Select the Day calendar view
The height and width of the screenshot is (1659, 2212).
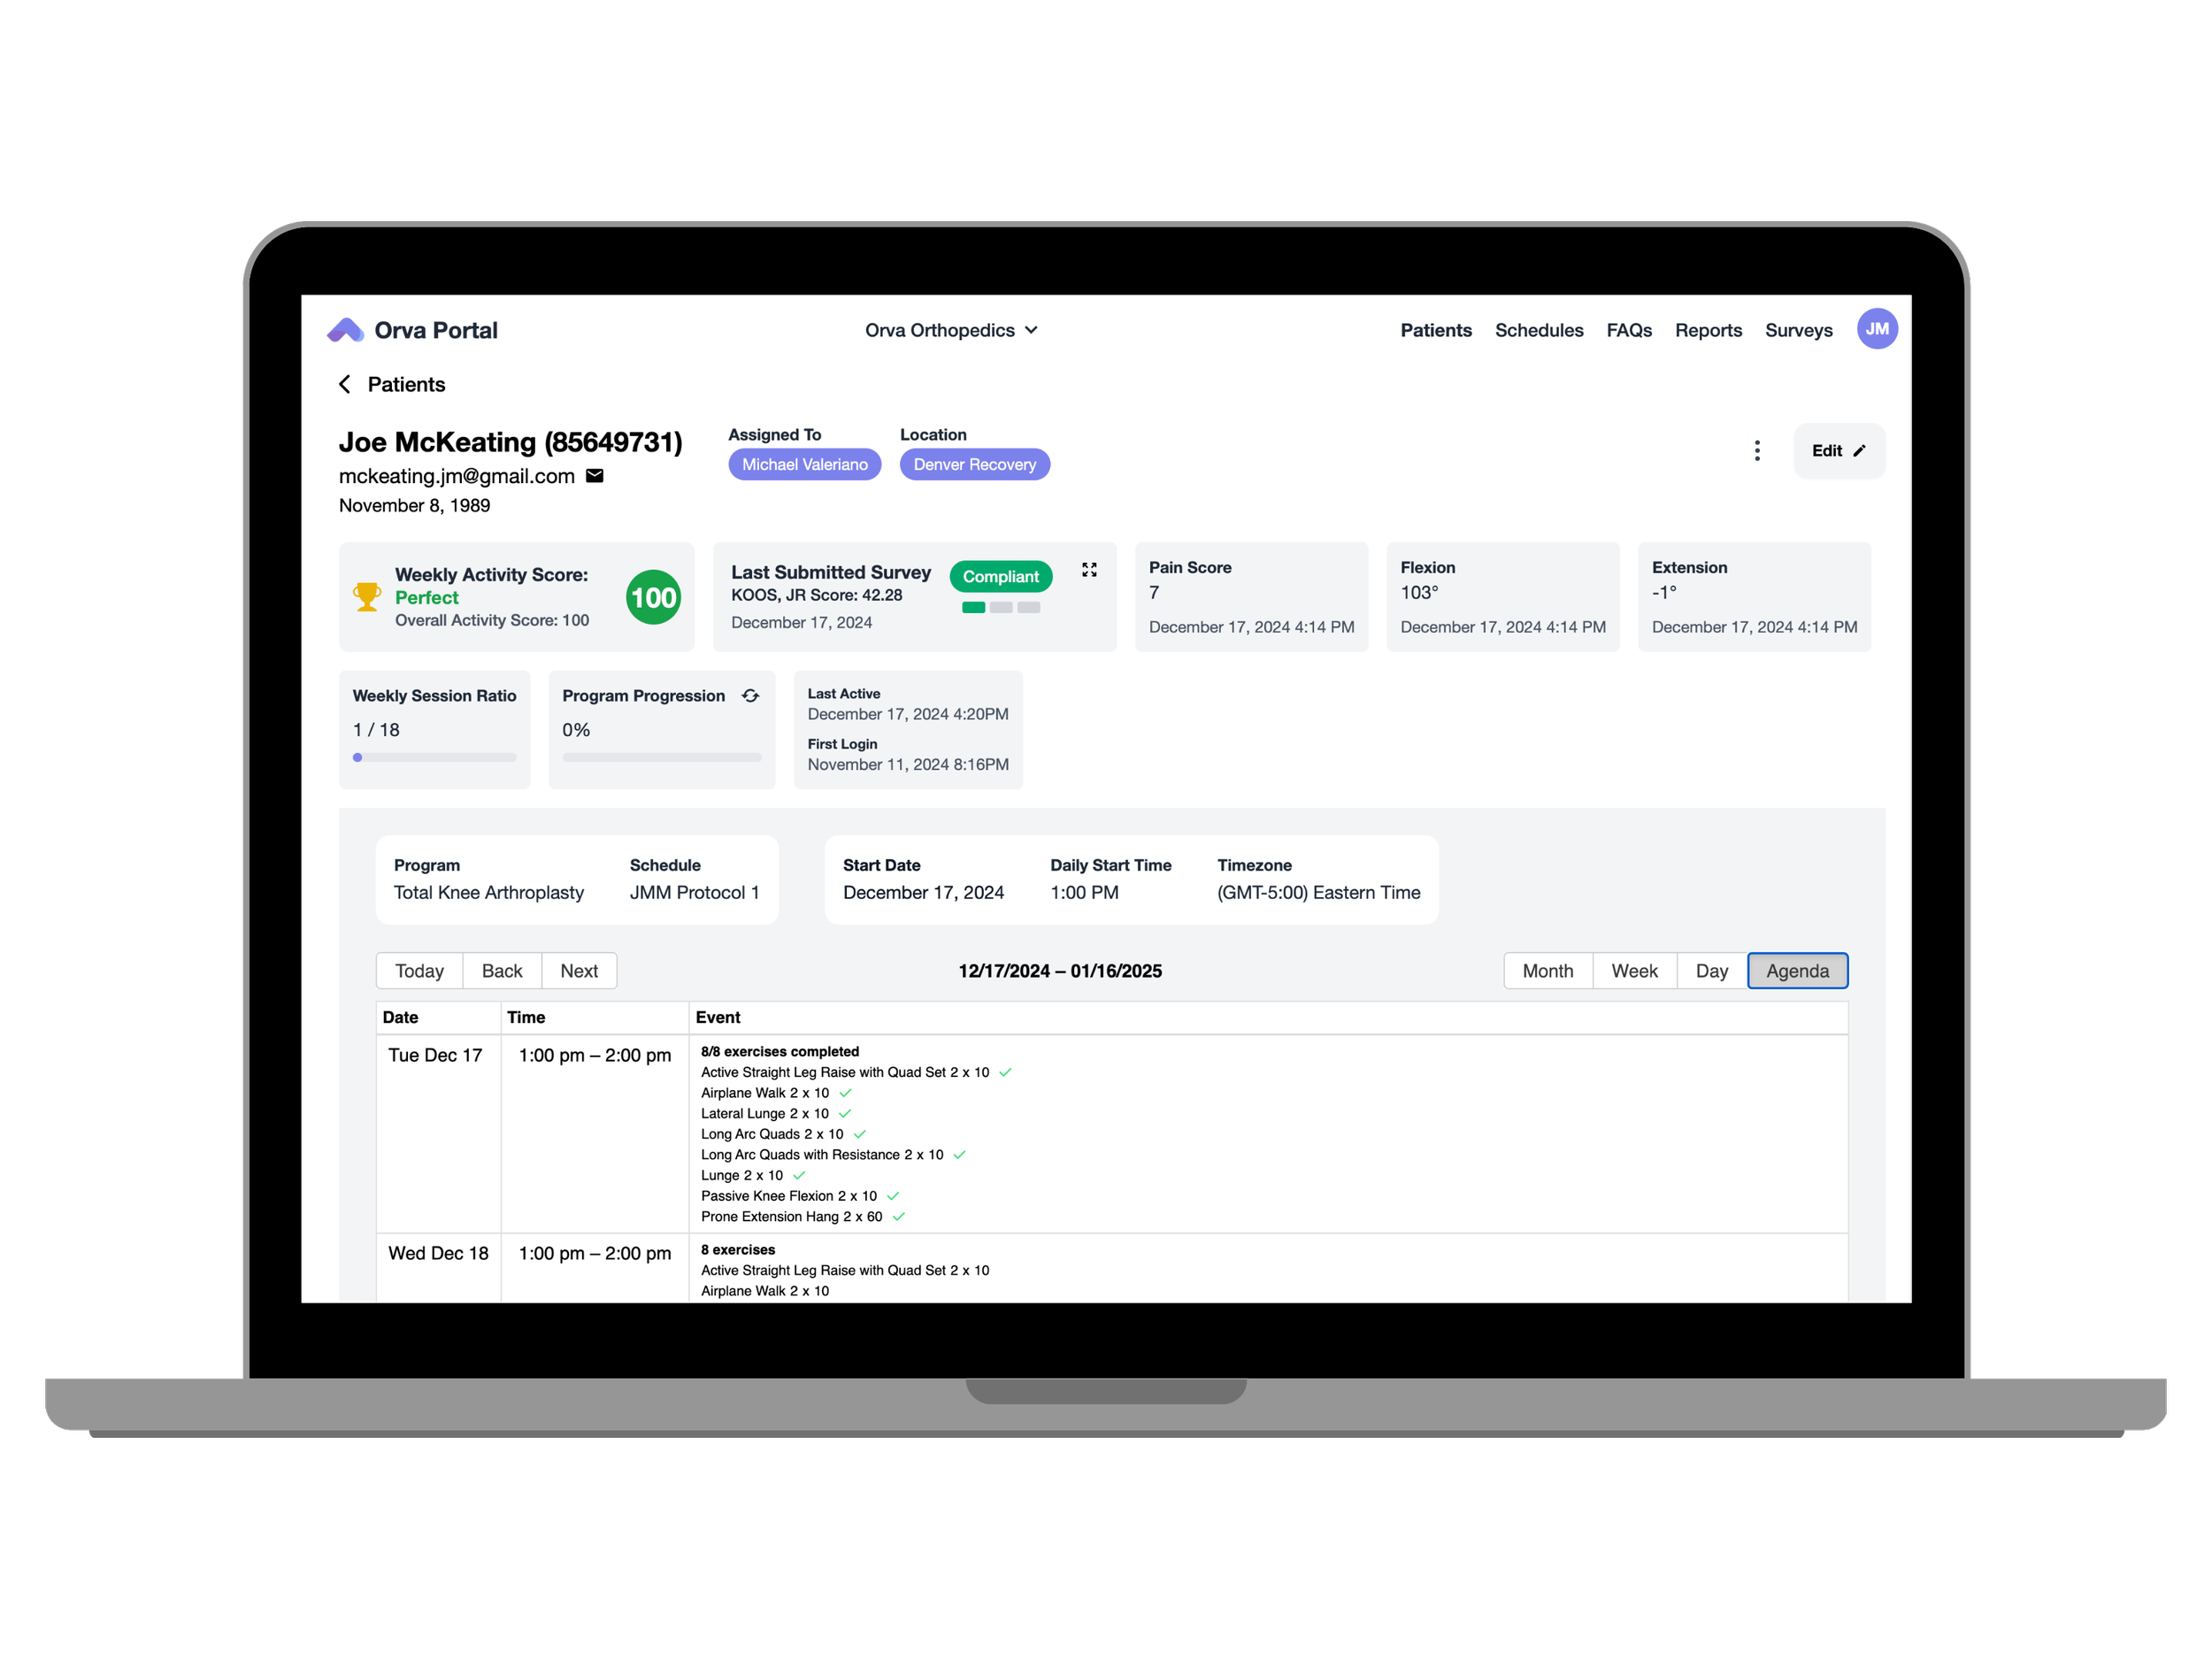1711,971
